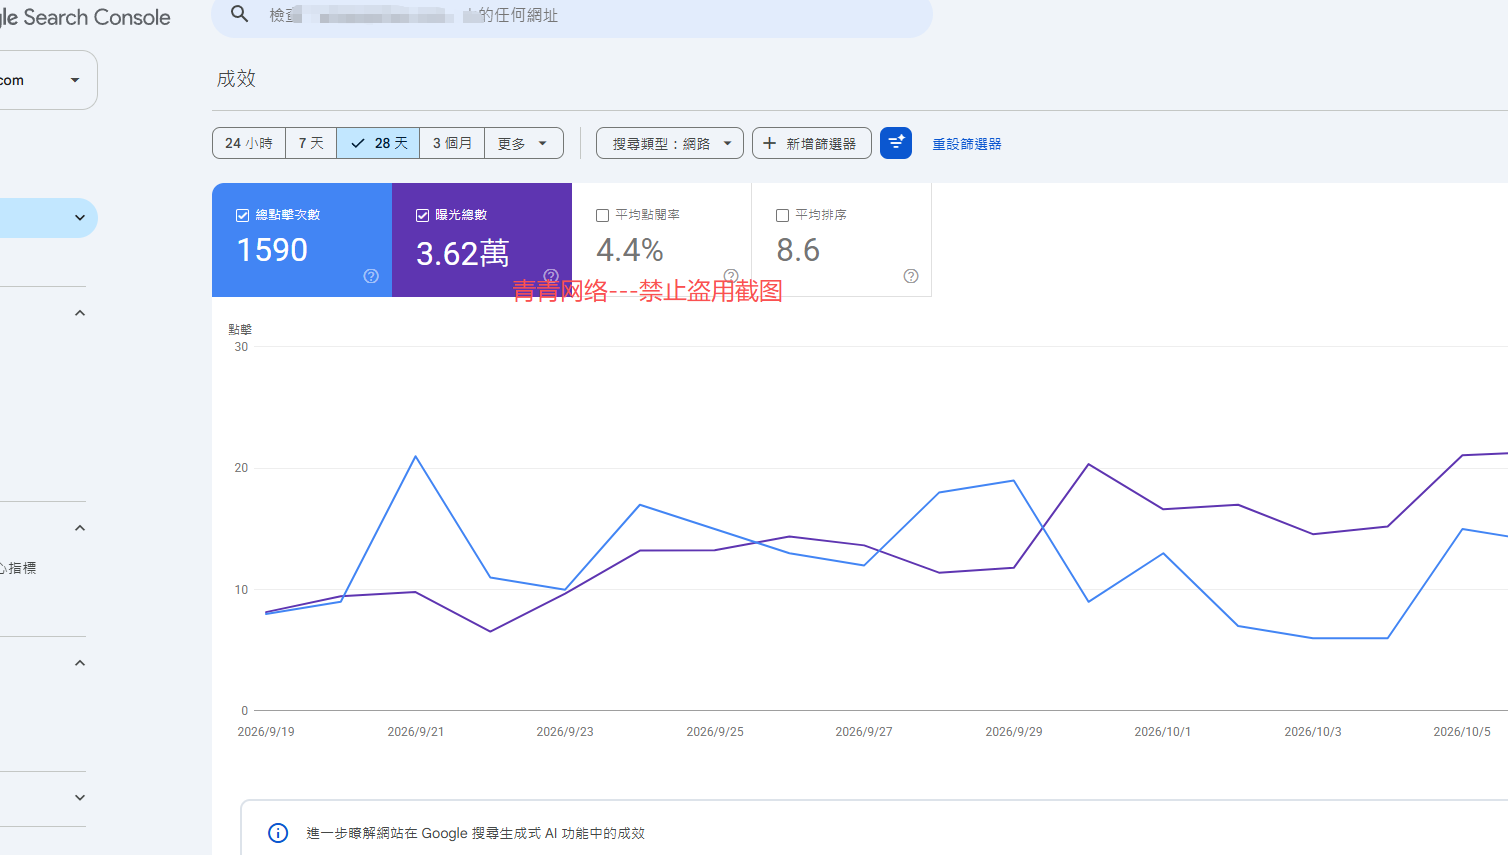Click the 1590 total clicks value

[x=272, y=250]
